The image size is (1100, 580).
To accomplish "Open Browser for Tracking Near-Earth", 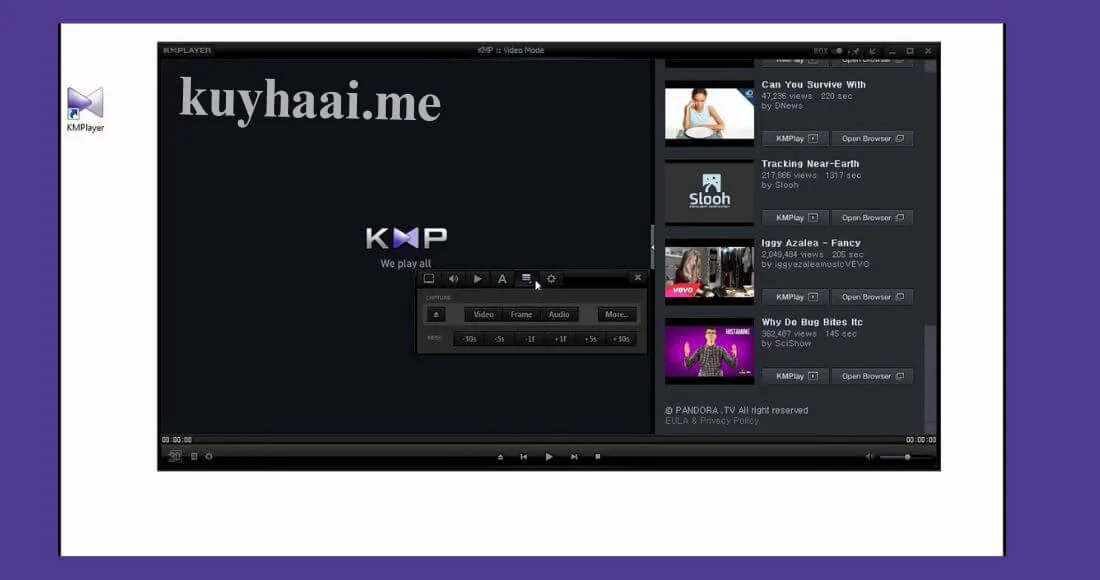I will (x=872, y=217).
